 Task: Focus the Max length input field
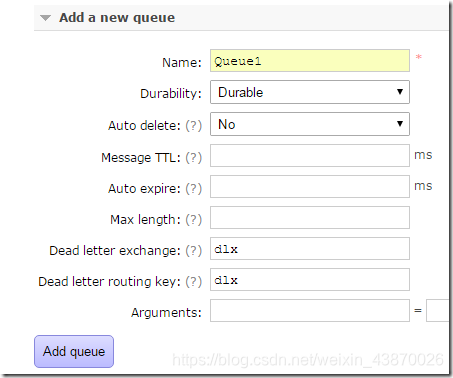click(310, 217)
